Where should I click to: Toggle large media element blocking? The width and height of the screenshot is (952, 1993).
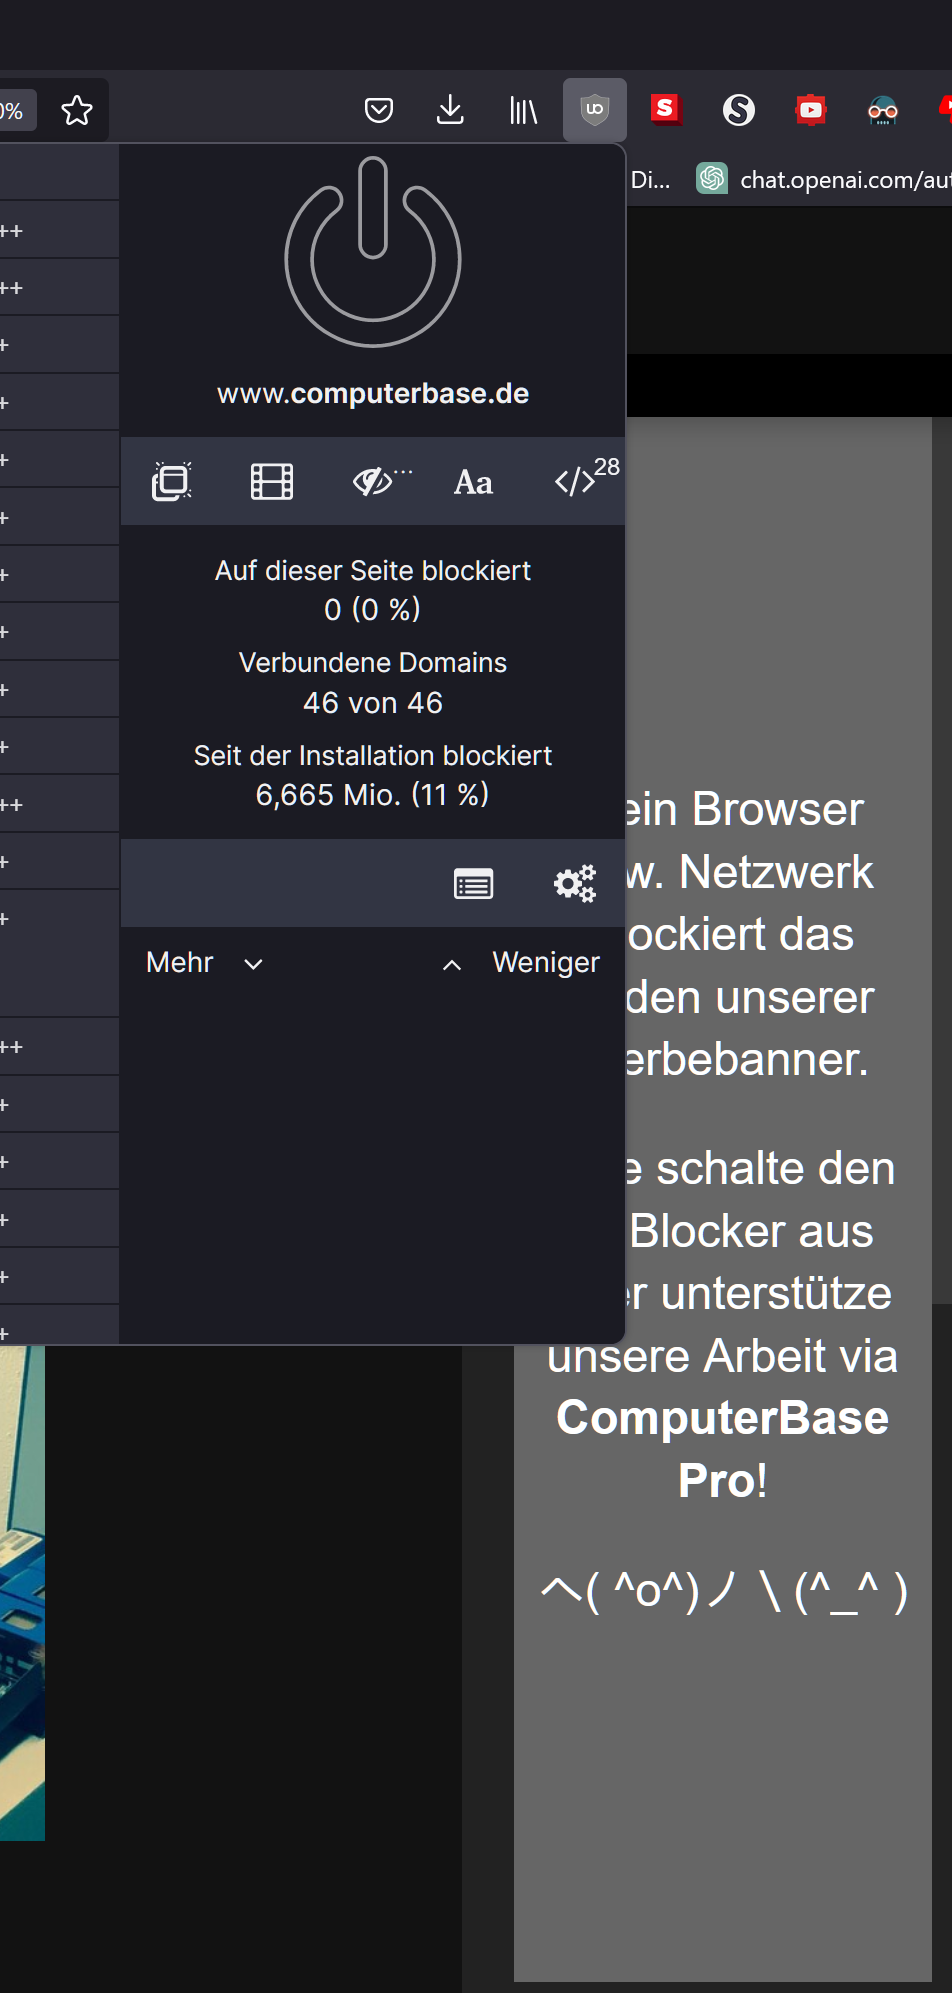(x=272, y=482)
